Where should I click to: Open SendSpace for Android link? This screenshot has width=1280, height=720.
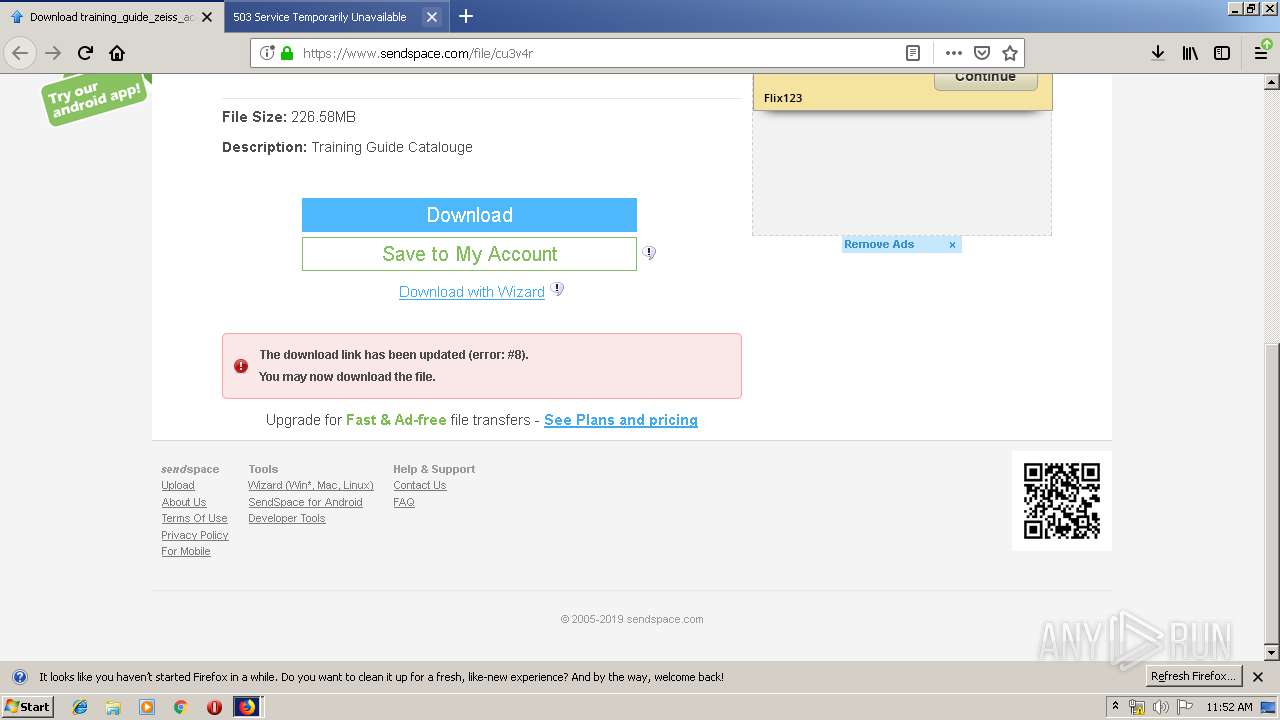[x=305, y=502]
